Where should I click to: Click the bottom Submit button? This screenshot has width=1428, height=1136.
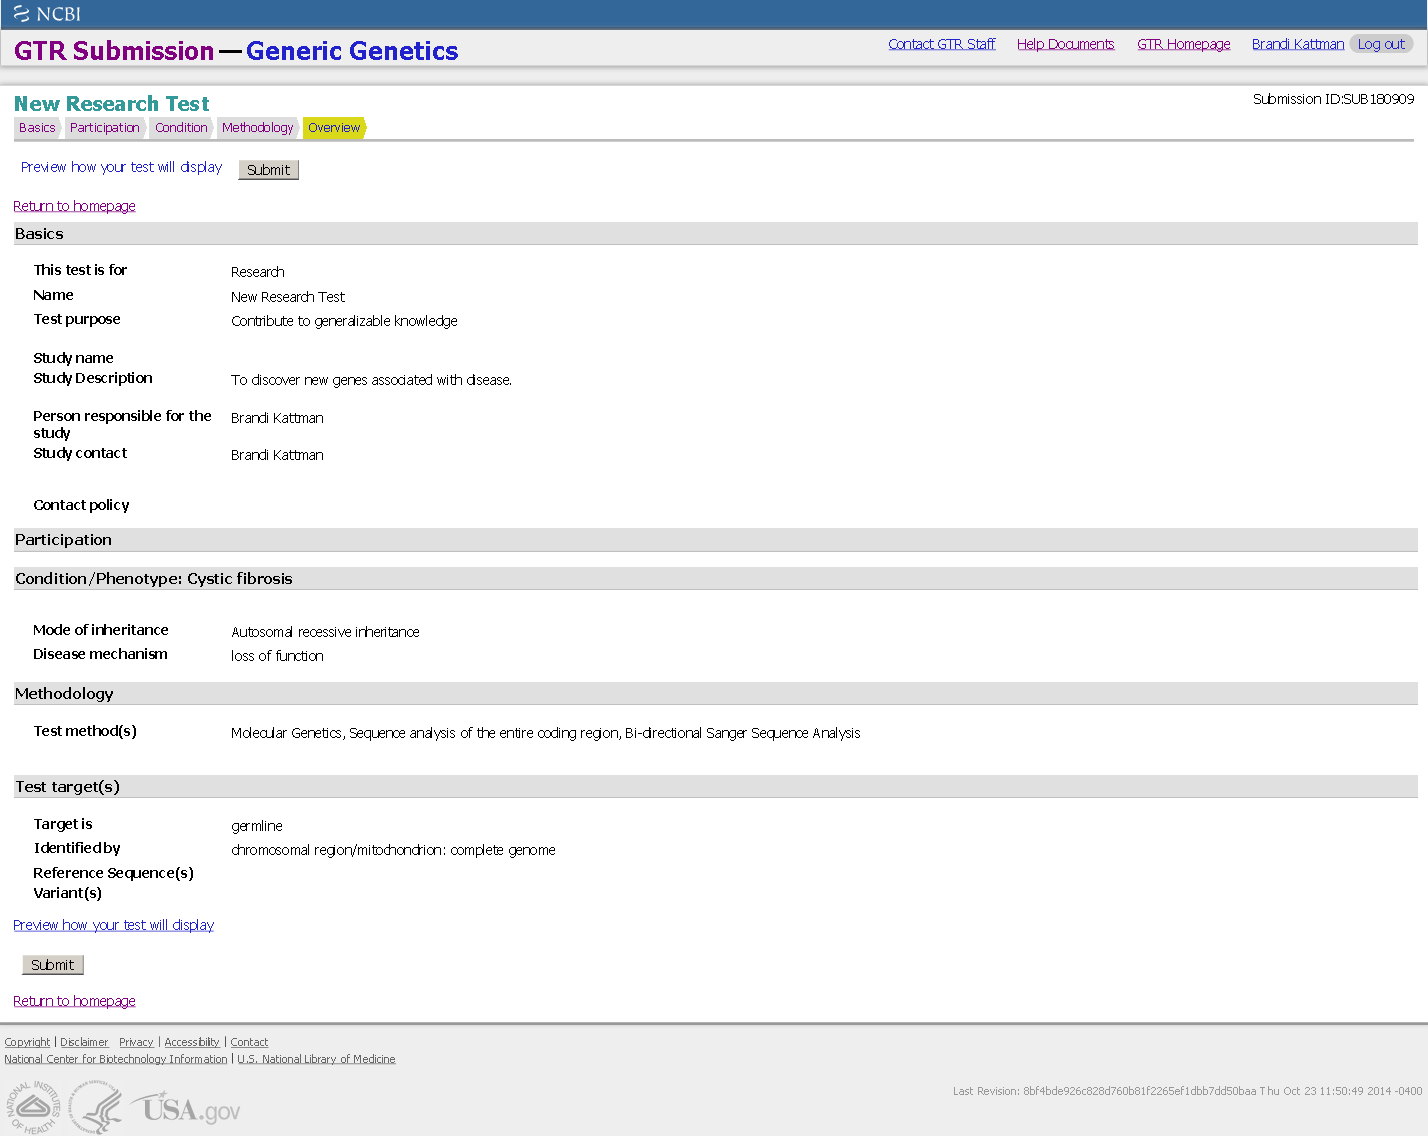point(53,965)
